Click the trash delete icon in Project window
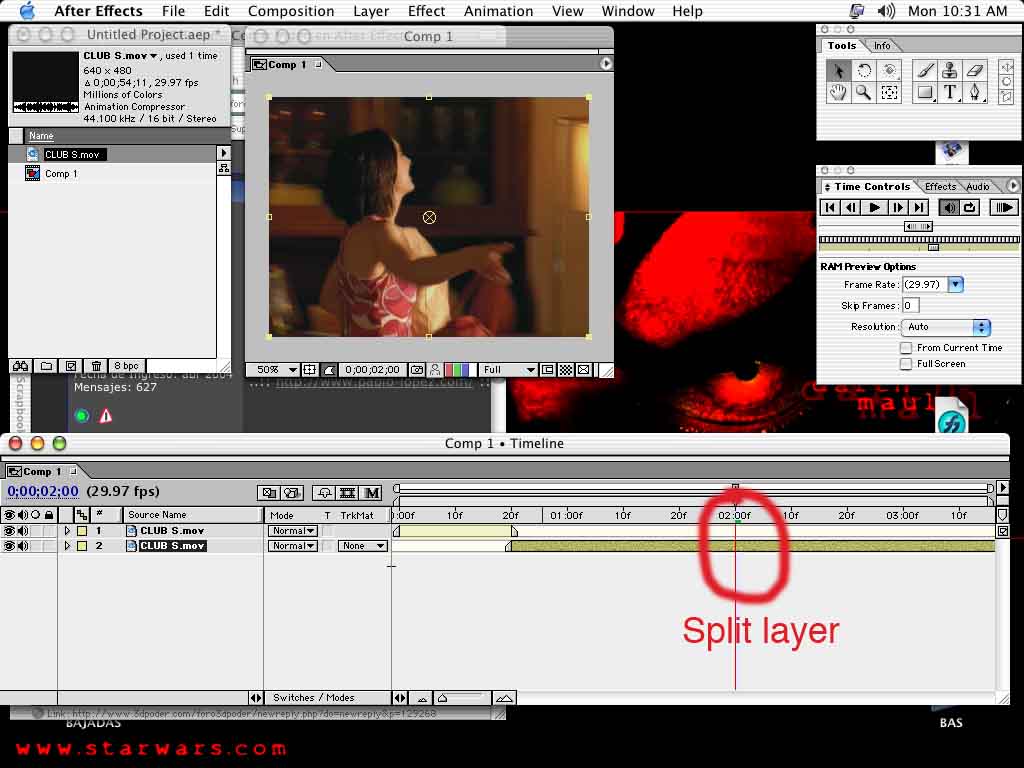 click(x=96, y=366)
